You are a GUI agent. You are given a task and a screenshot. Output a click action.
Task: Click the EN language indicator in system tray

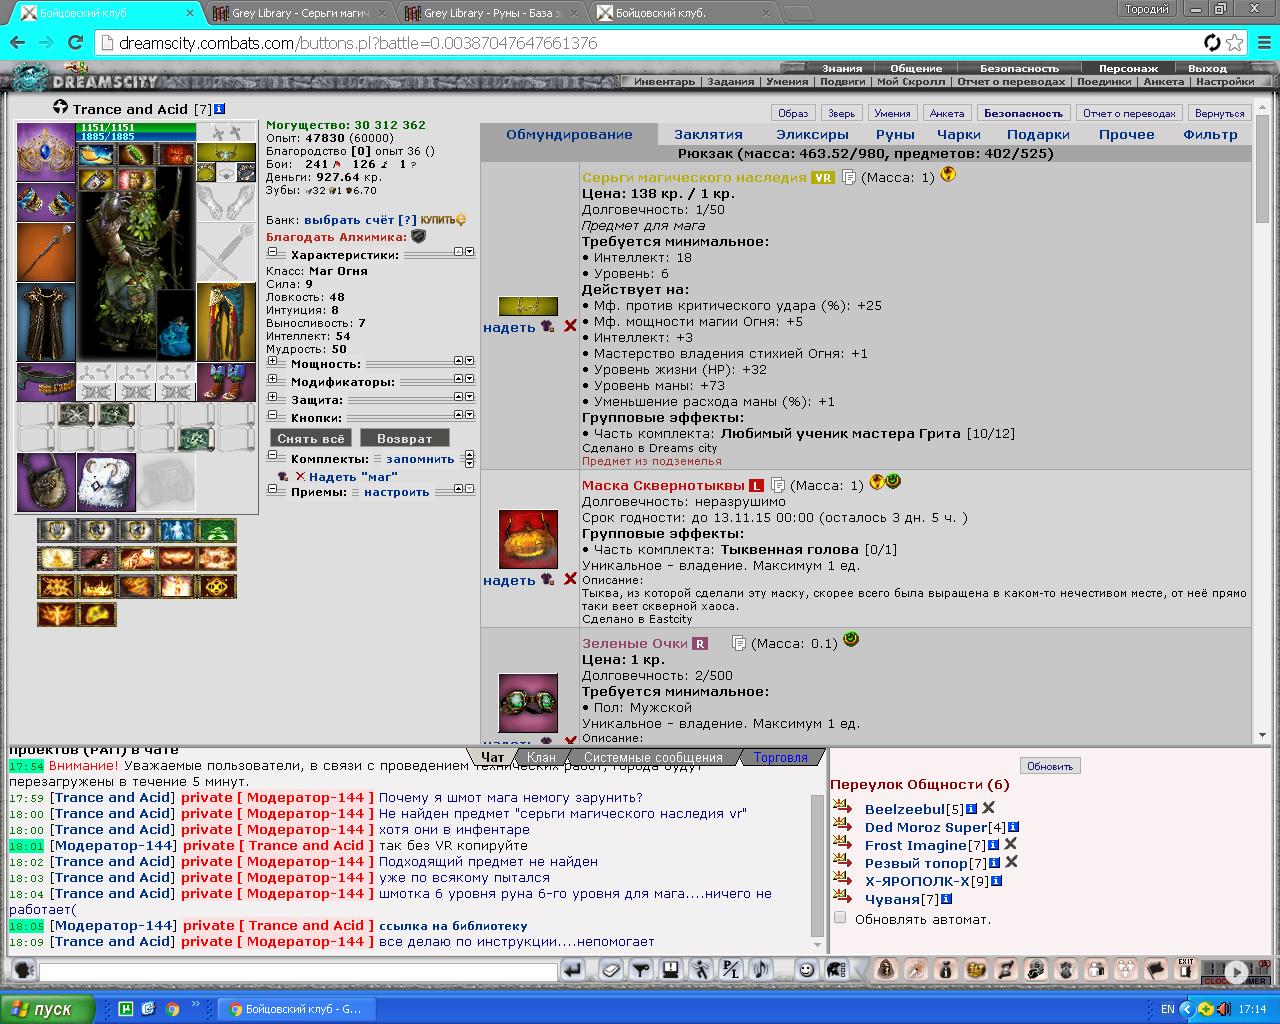1167,1009
